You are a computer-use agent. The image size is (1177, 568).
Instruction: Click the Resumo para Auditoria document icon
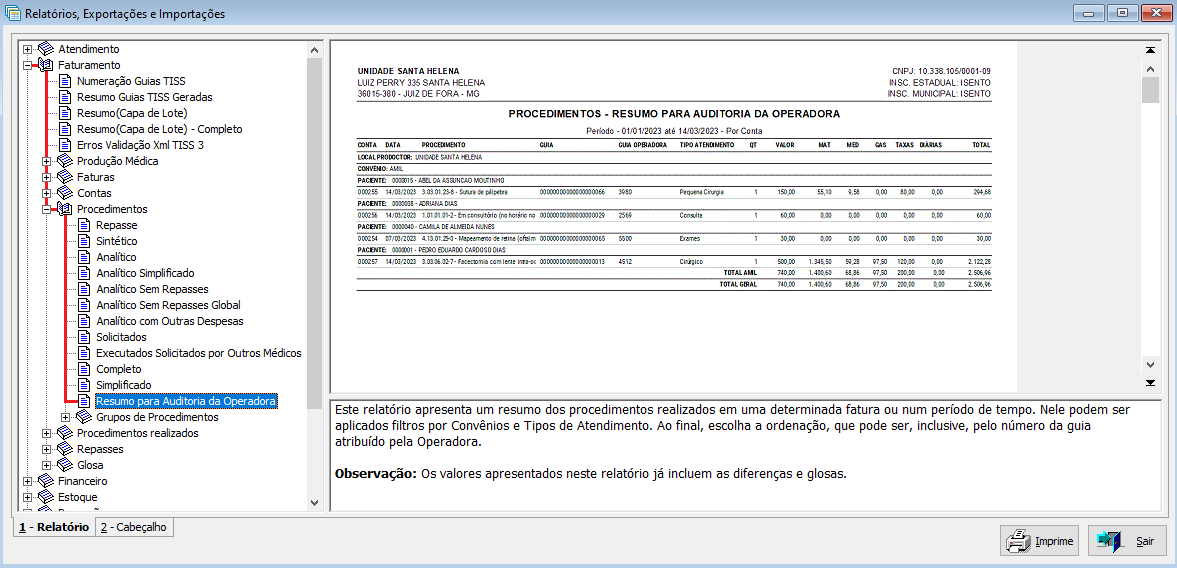coord(85,401)
